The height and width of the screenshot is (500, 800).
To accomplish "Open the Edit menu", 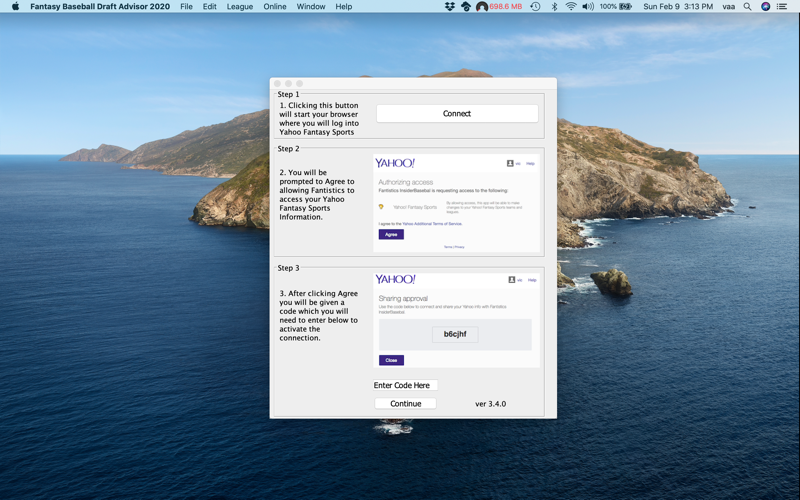I will (209, 7).
